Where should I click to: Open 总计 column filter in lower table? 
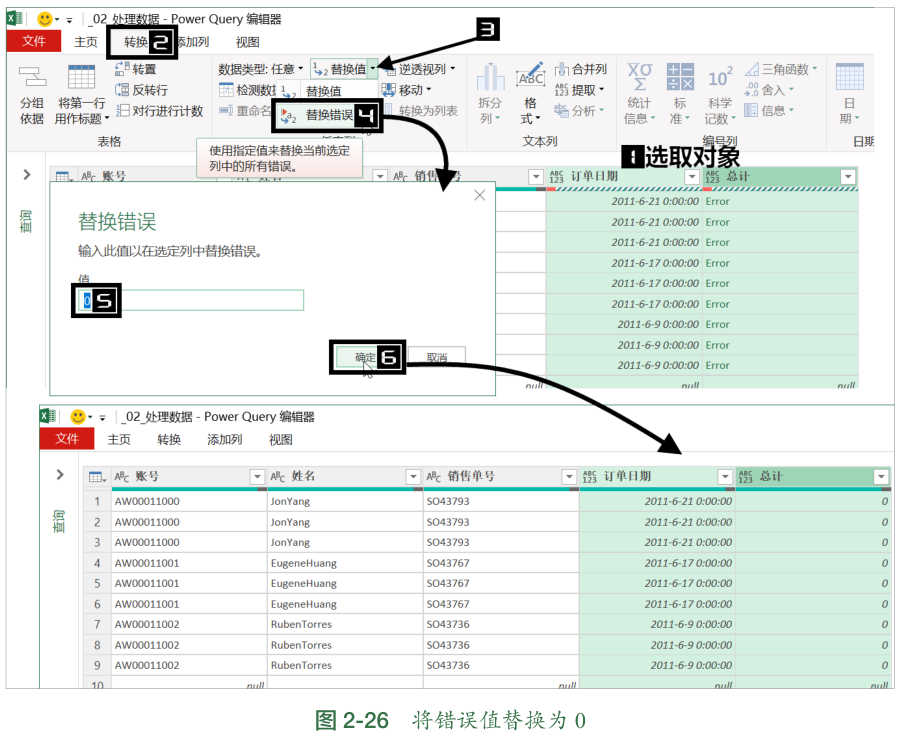click(x=881, y=477)
